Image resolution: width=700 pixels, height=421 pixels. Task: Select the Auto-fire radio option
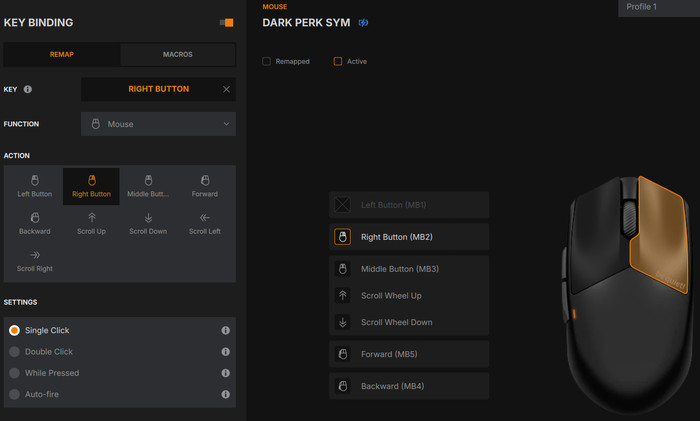[14, 394]
